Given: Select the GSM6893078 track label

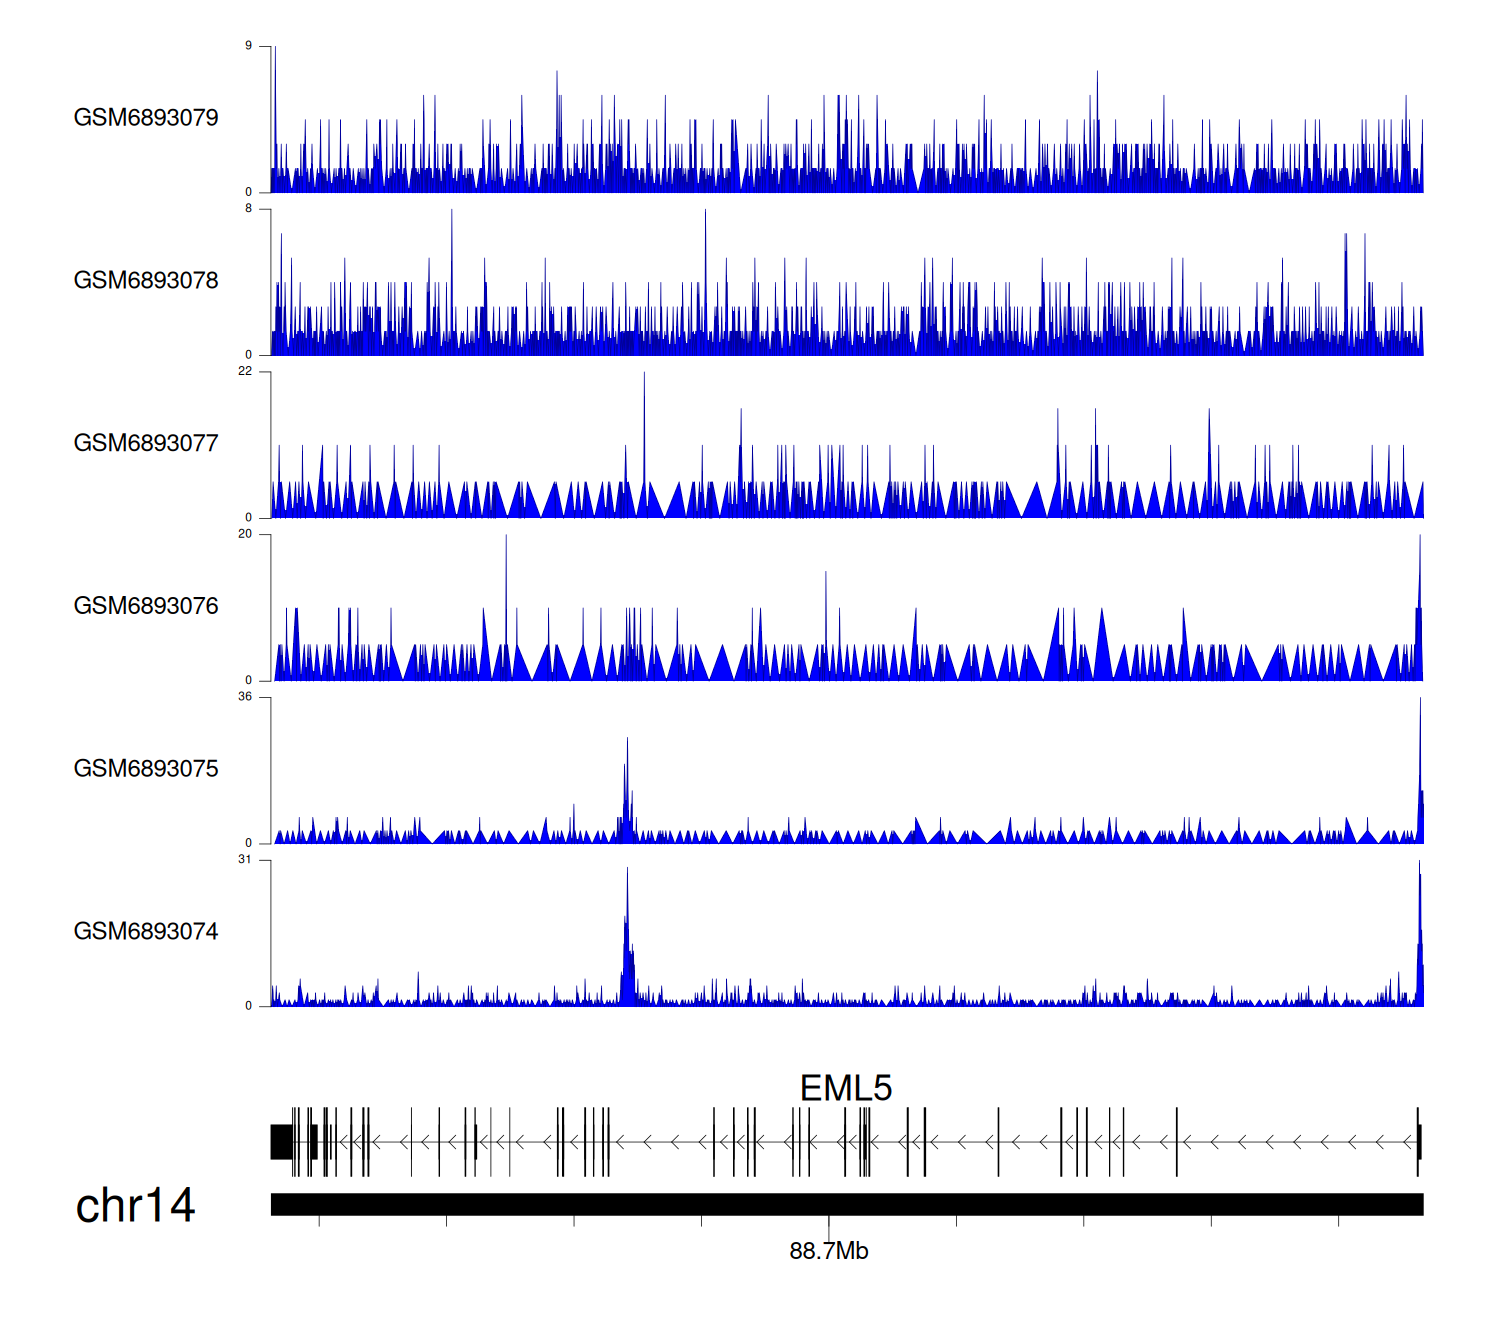Looking at the screenshot, I should coord(146,281).
